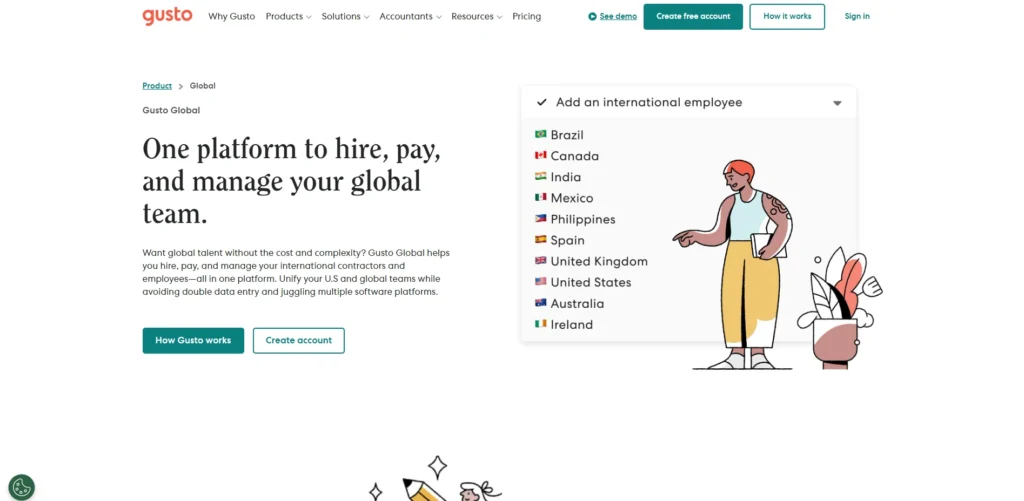
Task: Click the Brazil flag icon
Action: pyautogui.click(x=541, y=134)
